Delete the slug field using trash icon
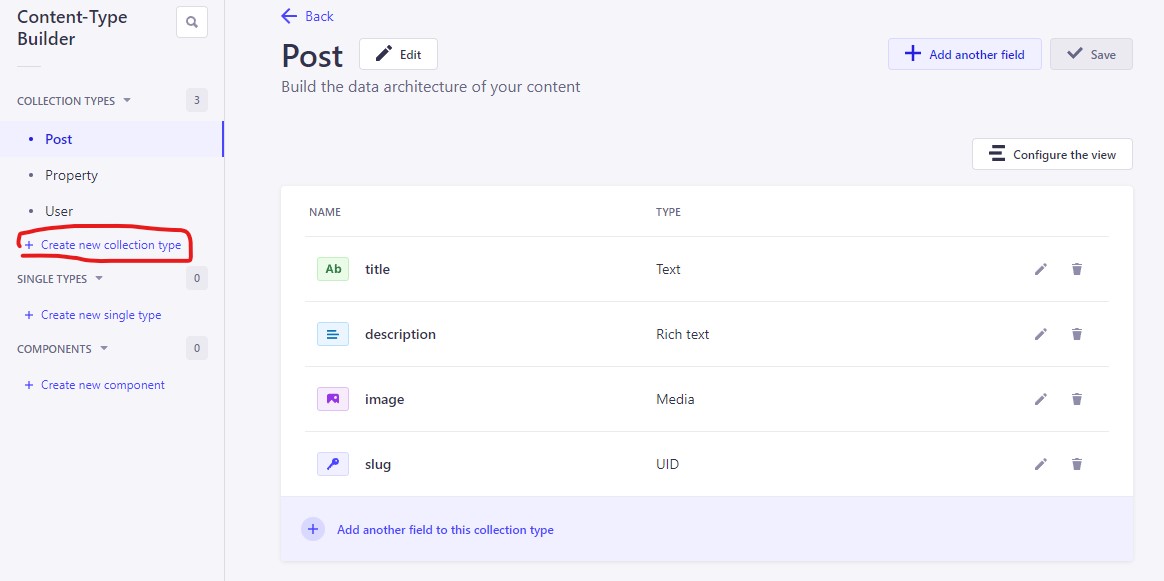This screenshot has height=581, width=1164. (x=1077, y=464)
